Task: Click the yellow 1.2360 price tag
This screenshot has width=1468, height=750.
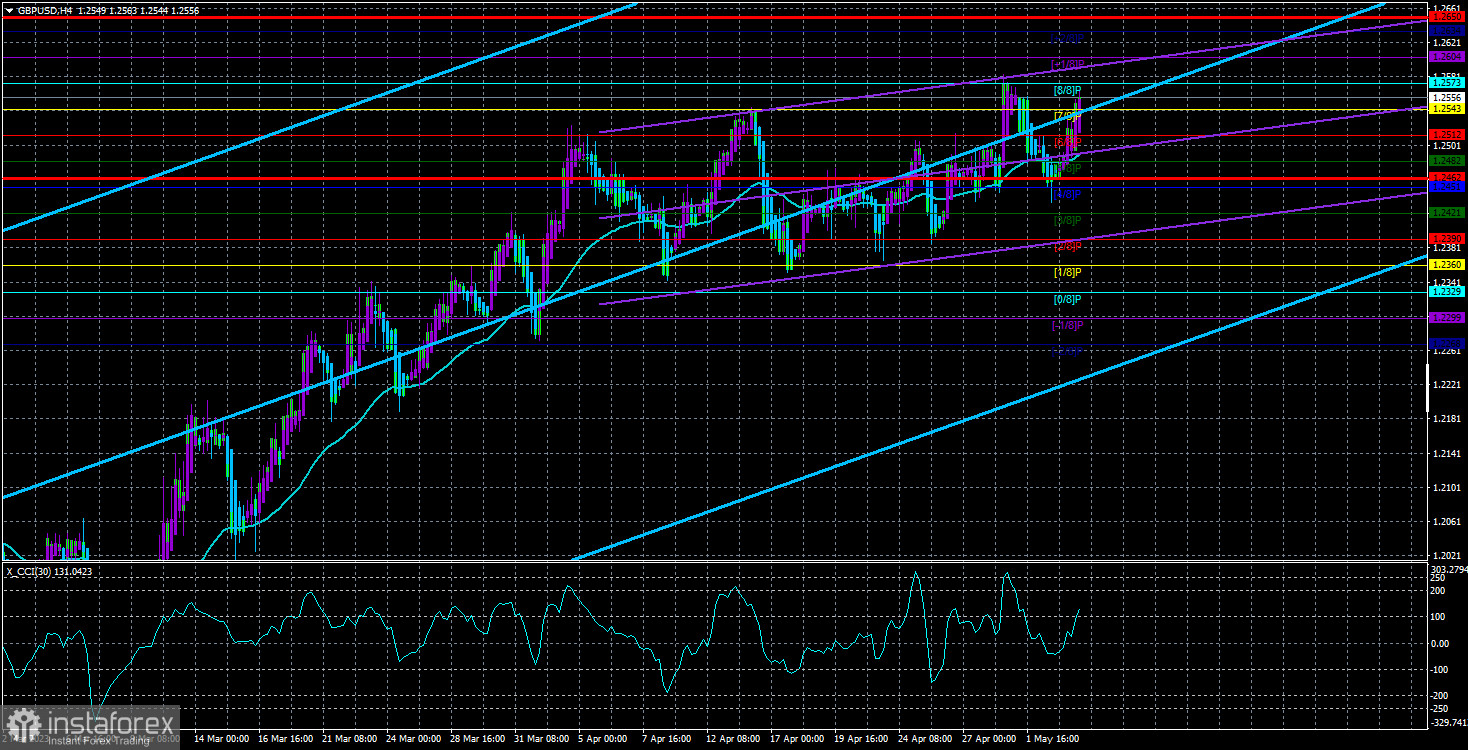Action: [1447, 265]
